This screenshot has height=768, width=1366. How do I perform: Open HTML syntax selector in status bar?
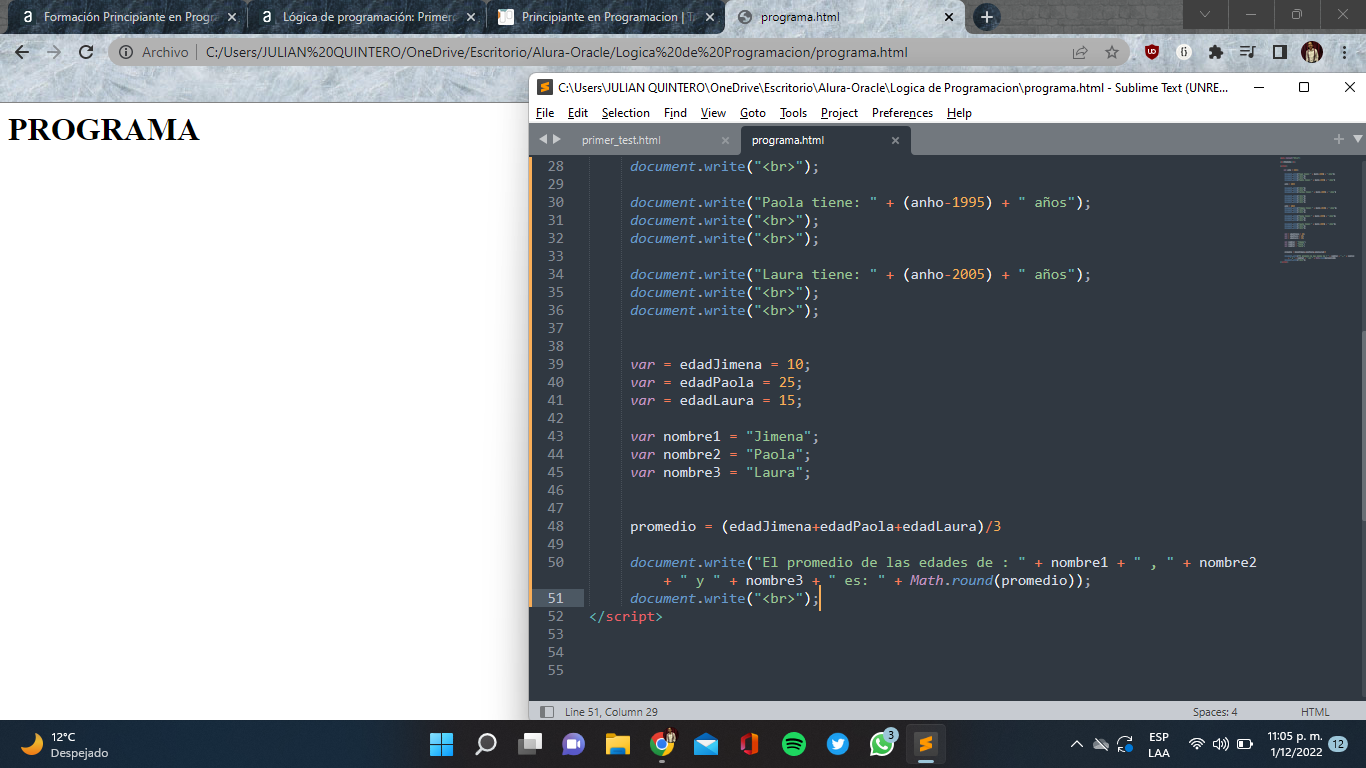[x=1315, y=712]
